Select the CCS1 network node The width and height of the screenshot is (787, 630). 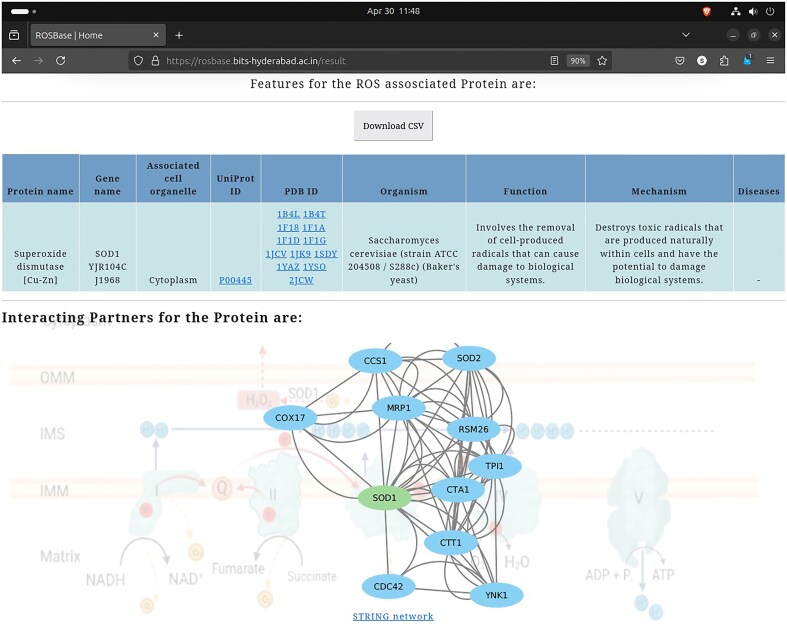pyautogui.click(x=375, y=361)
